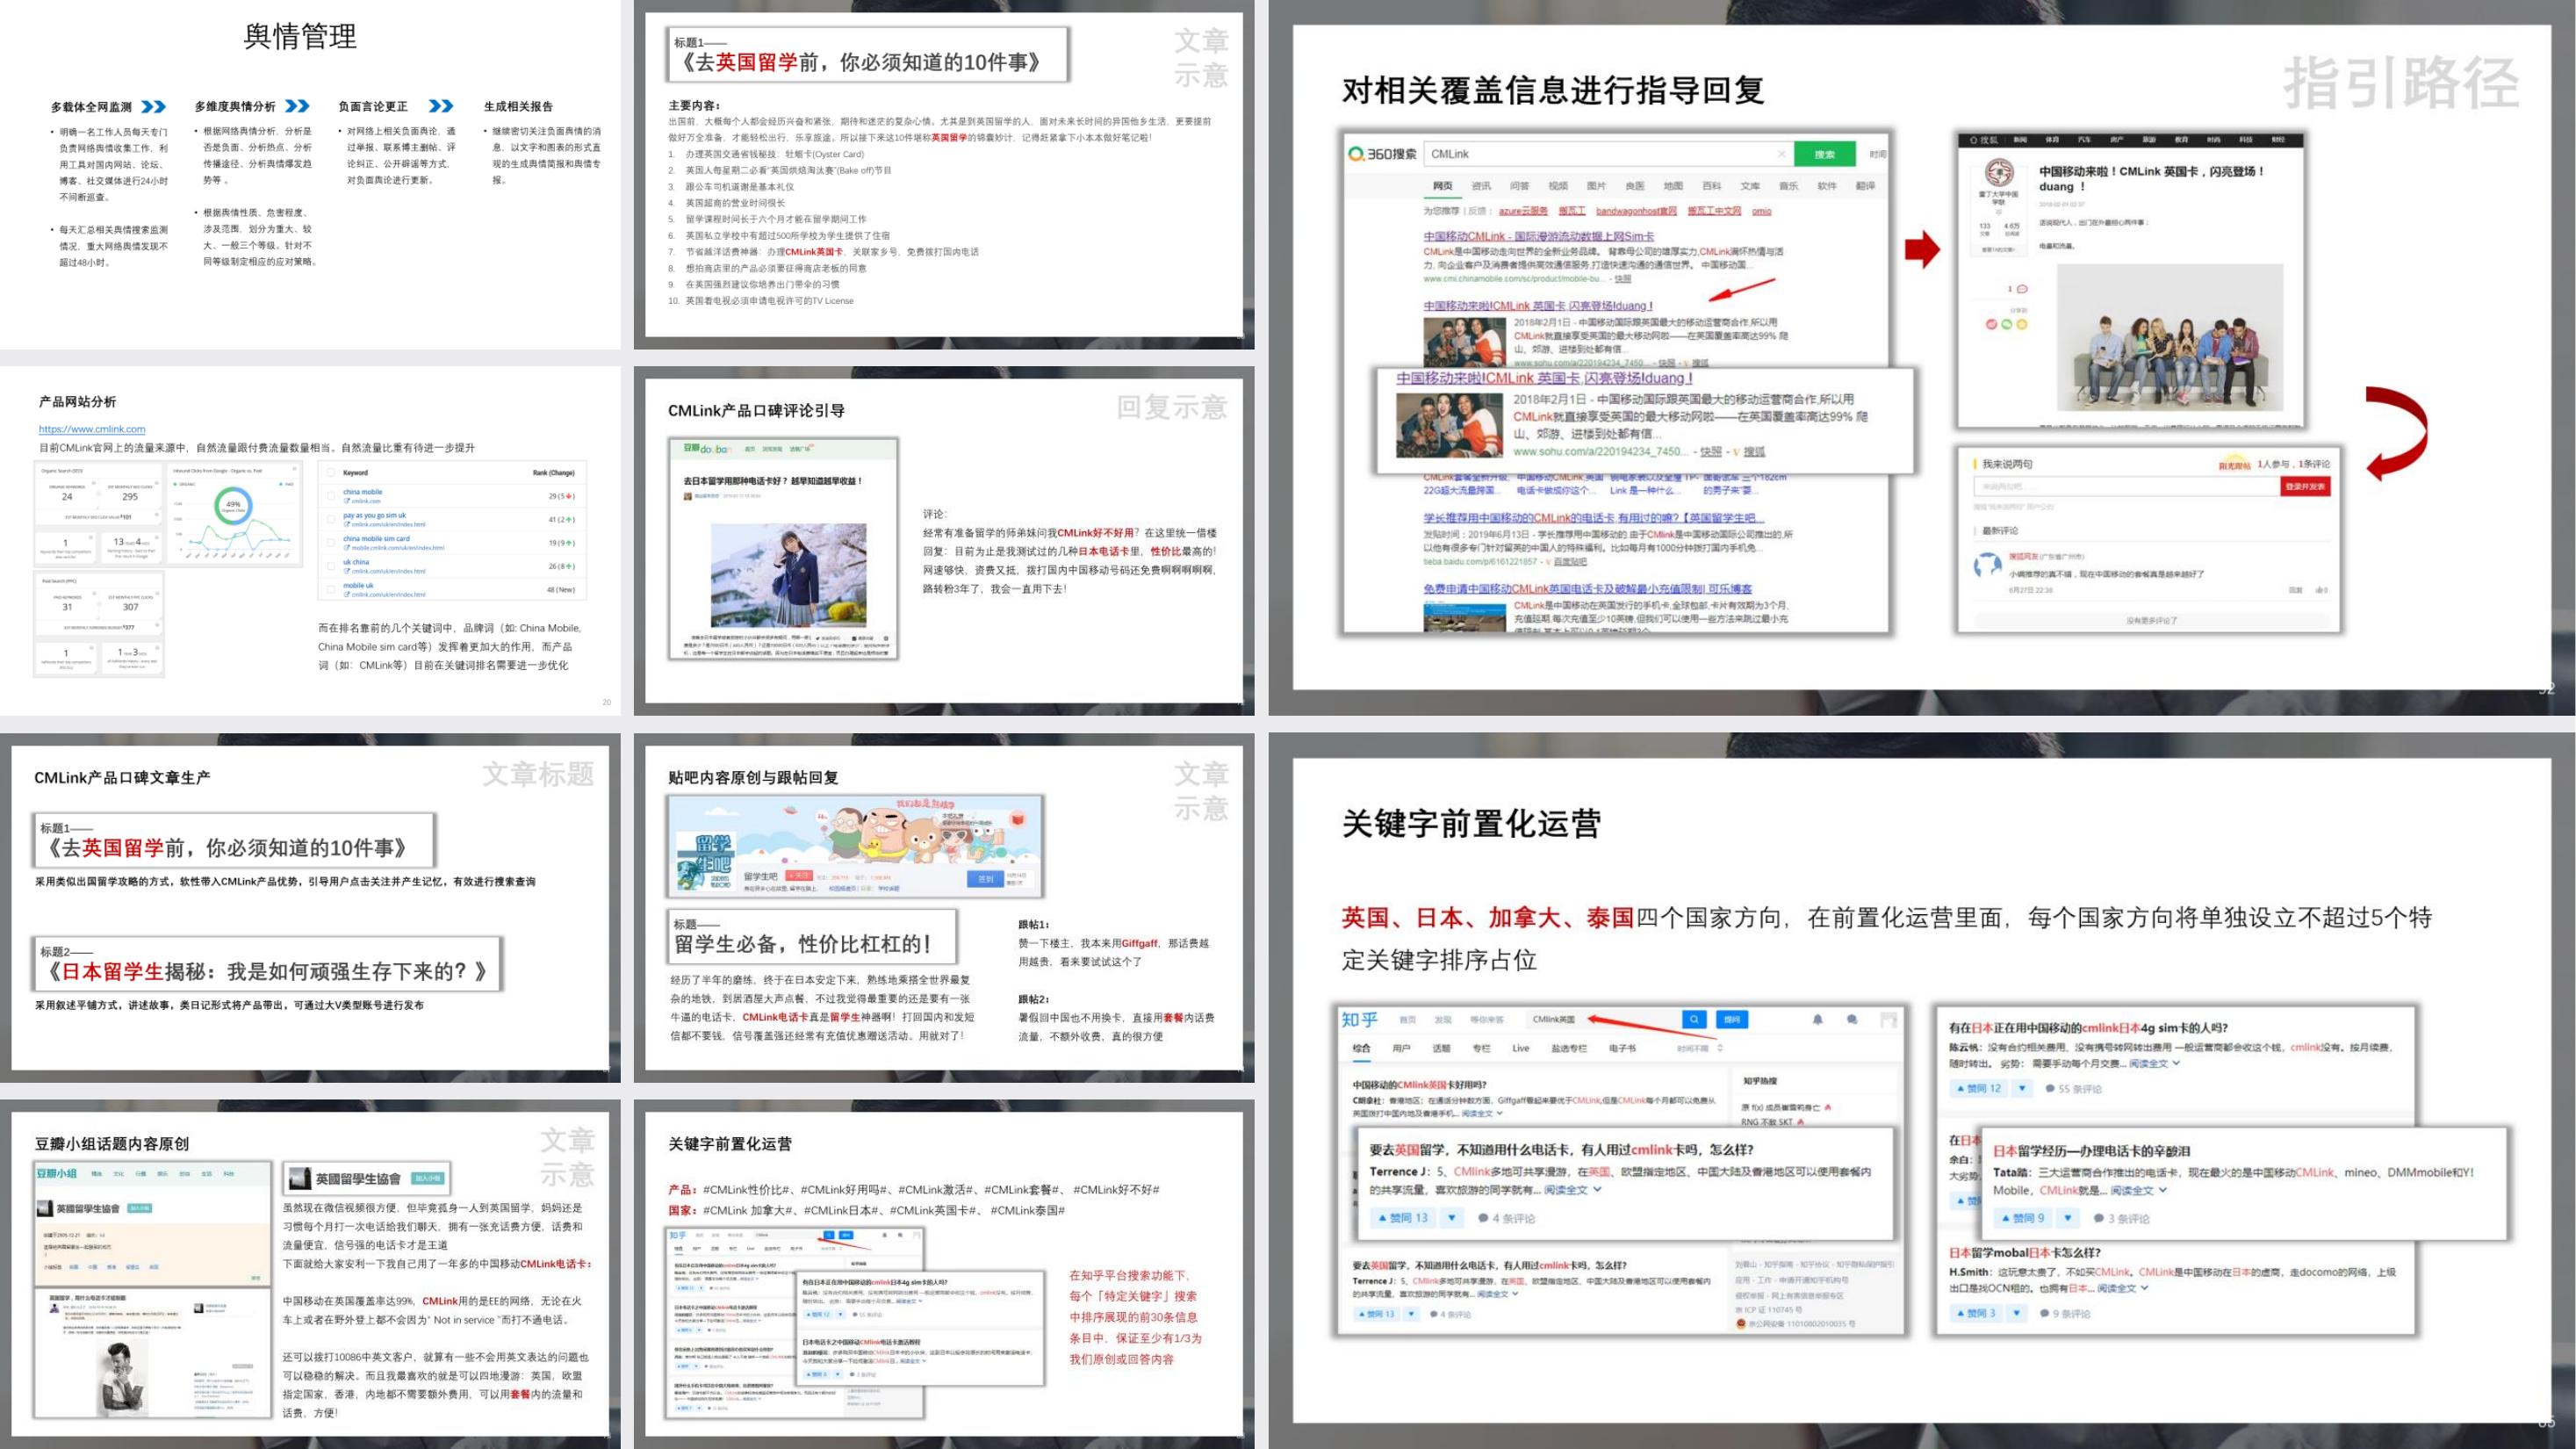Viewport: 2576px width, 1449px height.
Task: Click the 360搜索 logo
Action: 1383,154
